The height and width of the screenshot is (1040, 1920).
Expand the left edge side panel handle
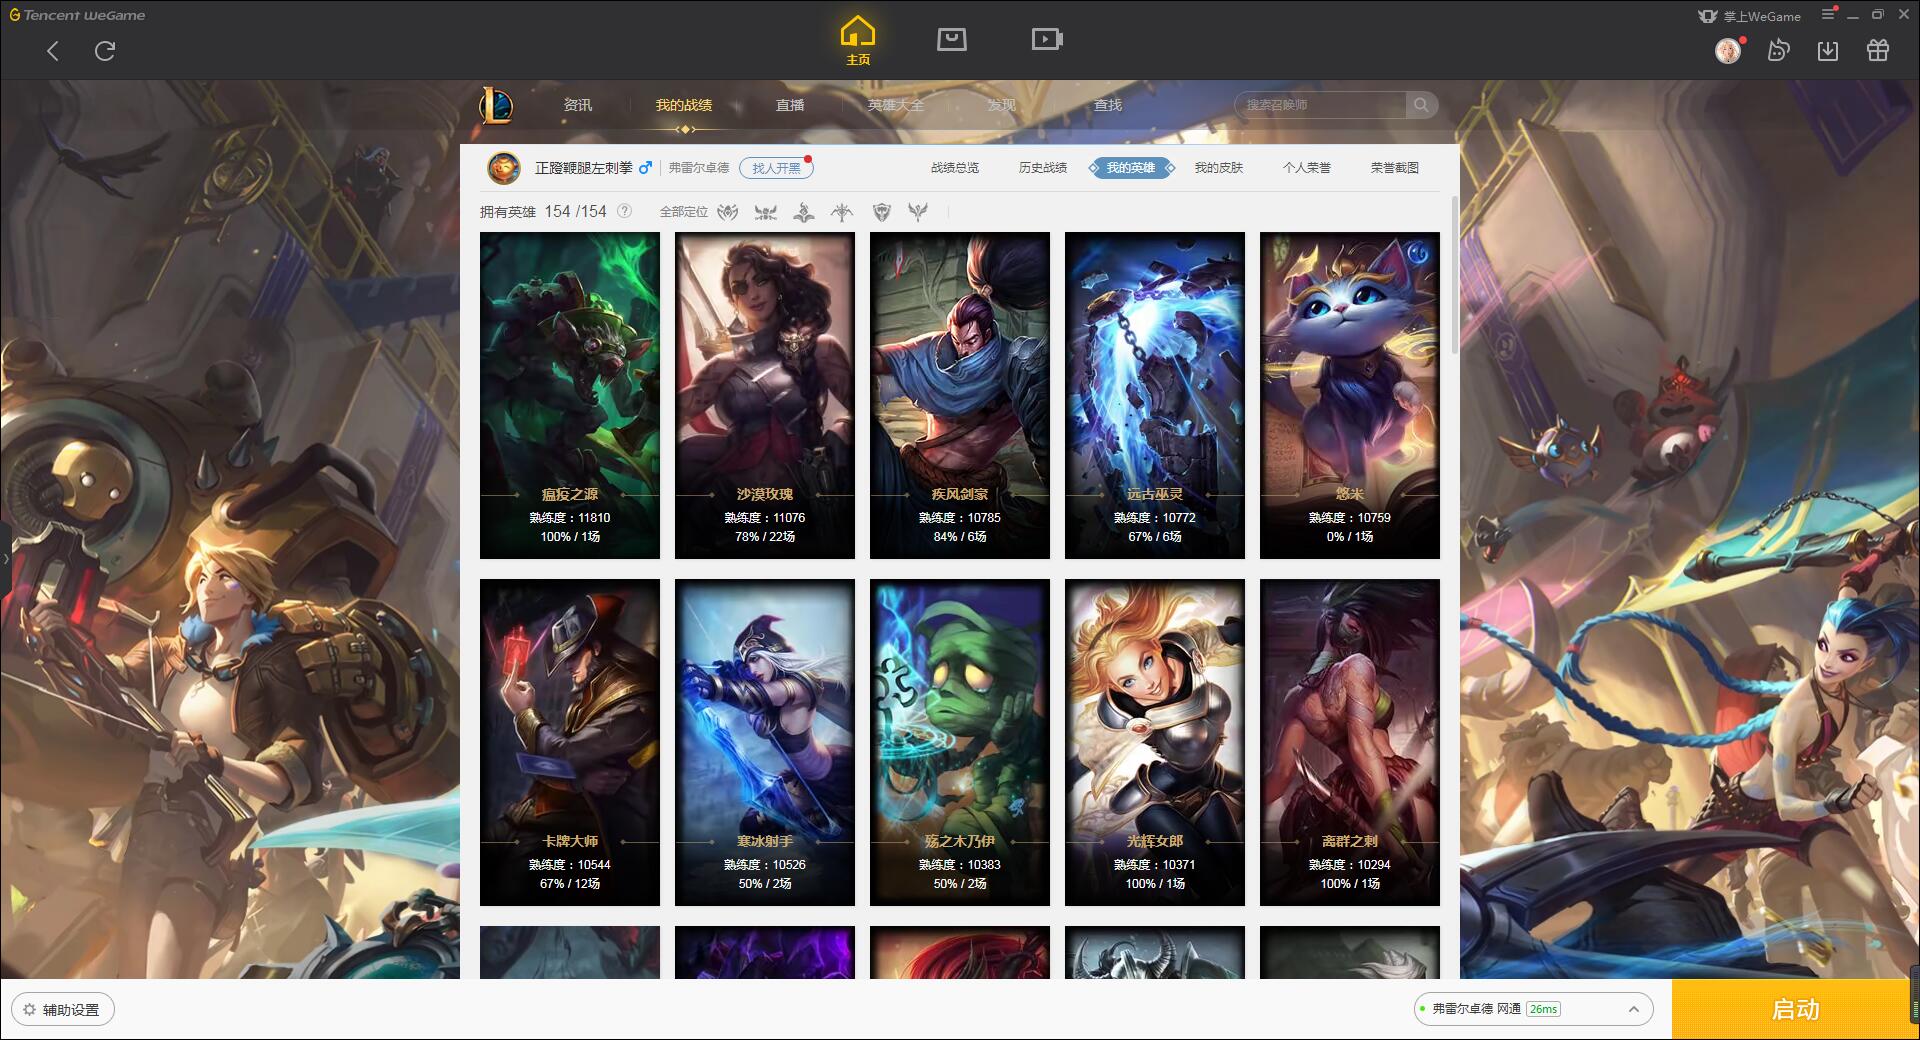pos(5,558)
